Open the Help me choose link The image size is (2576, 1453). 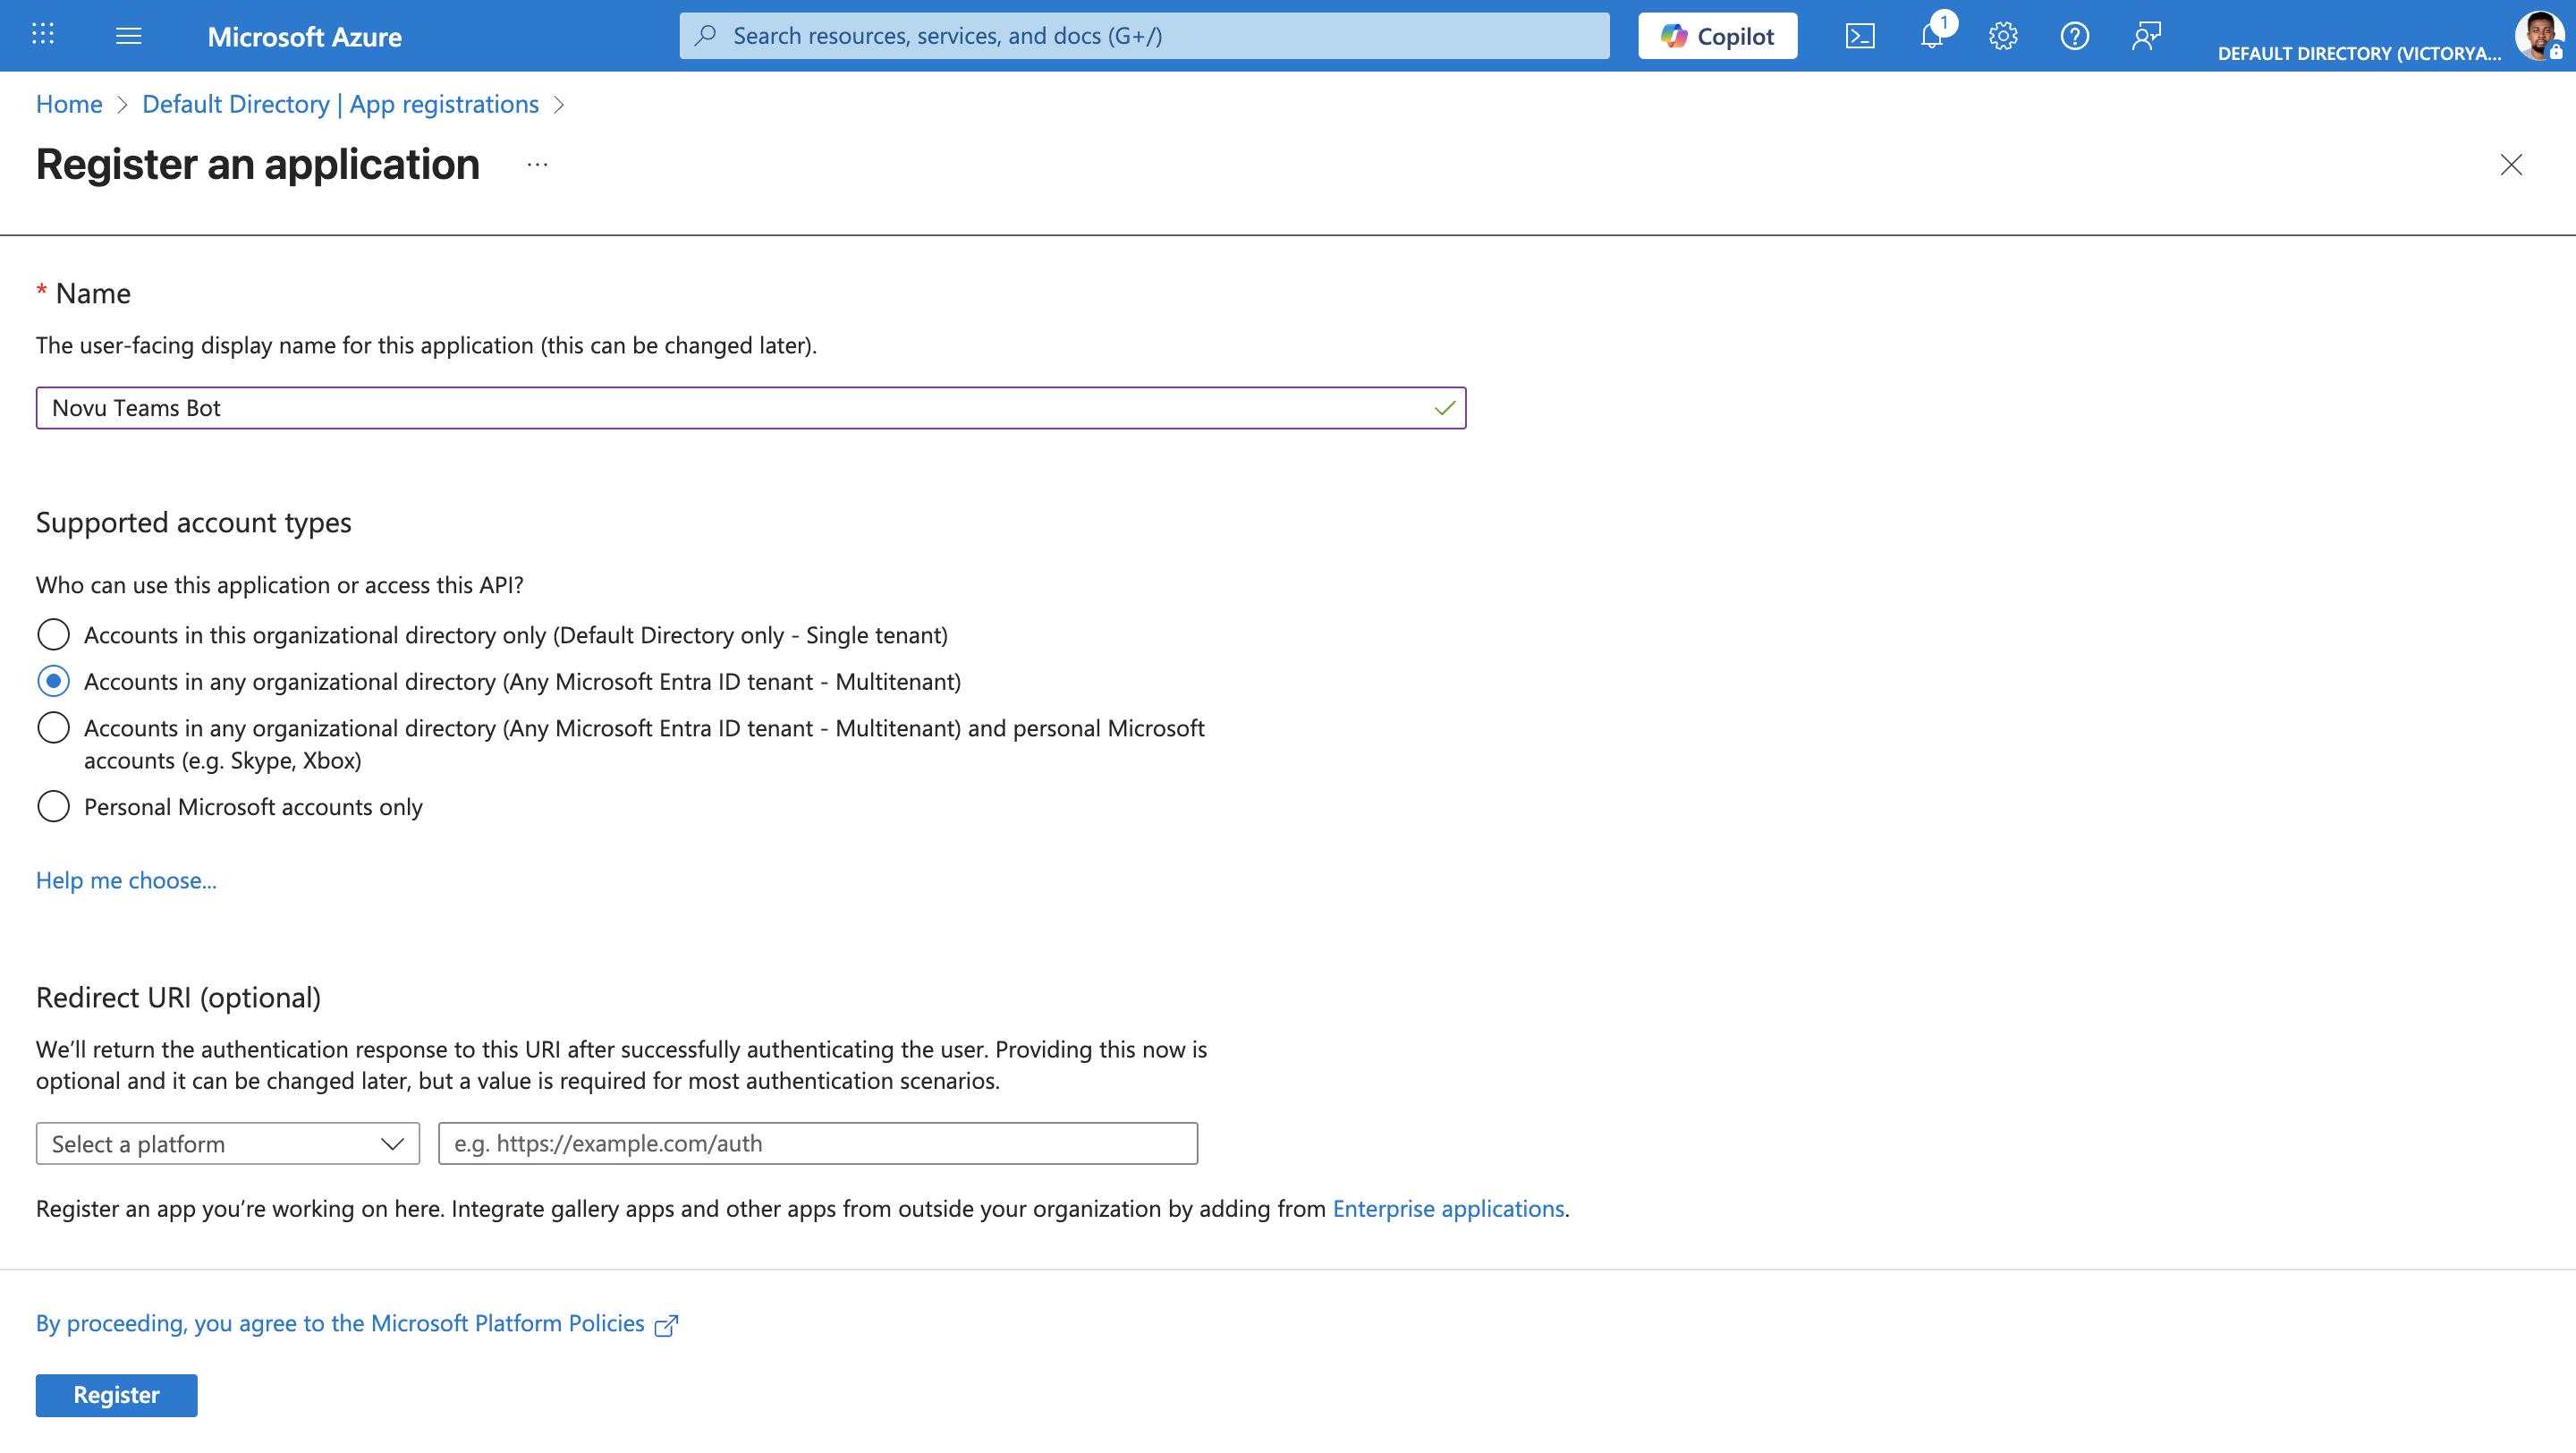[x=126, y=880]
